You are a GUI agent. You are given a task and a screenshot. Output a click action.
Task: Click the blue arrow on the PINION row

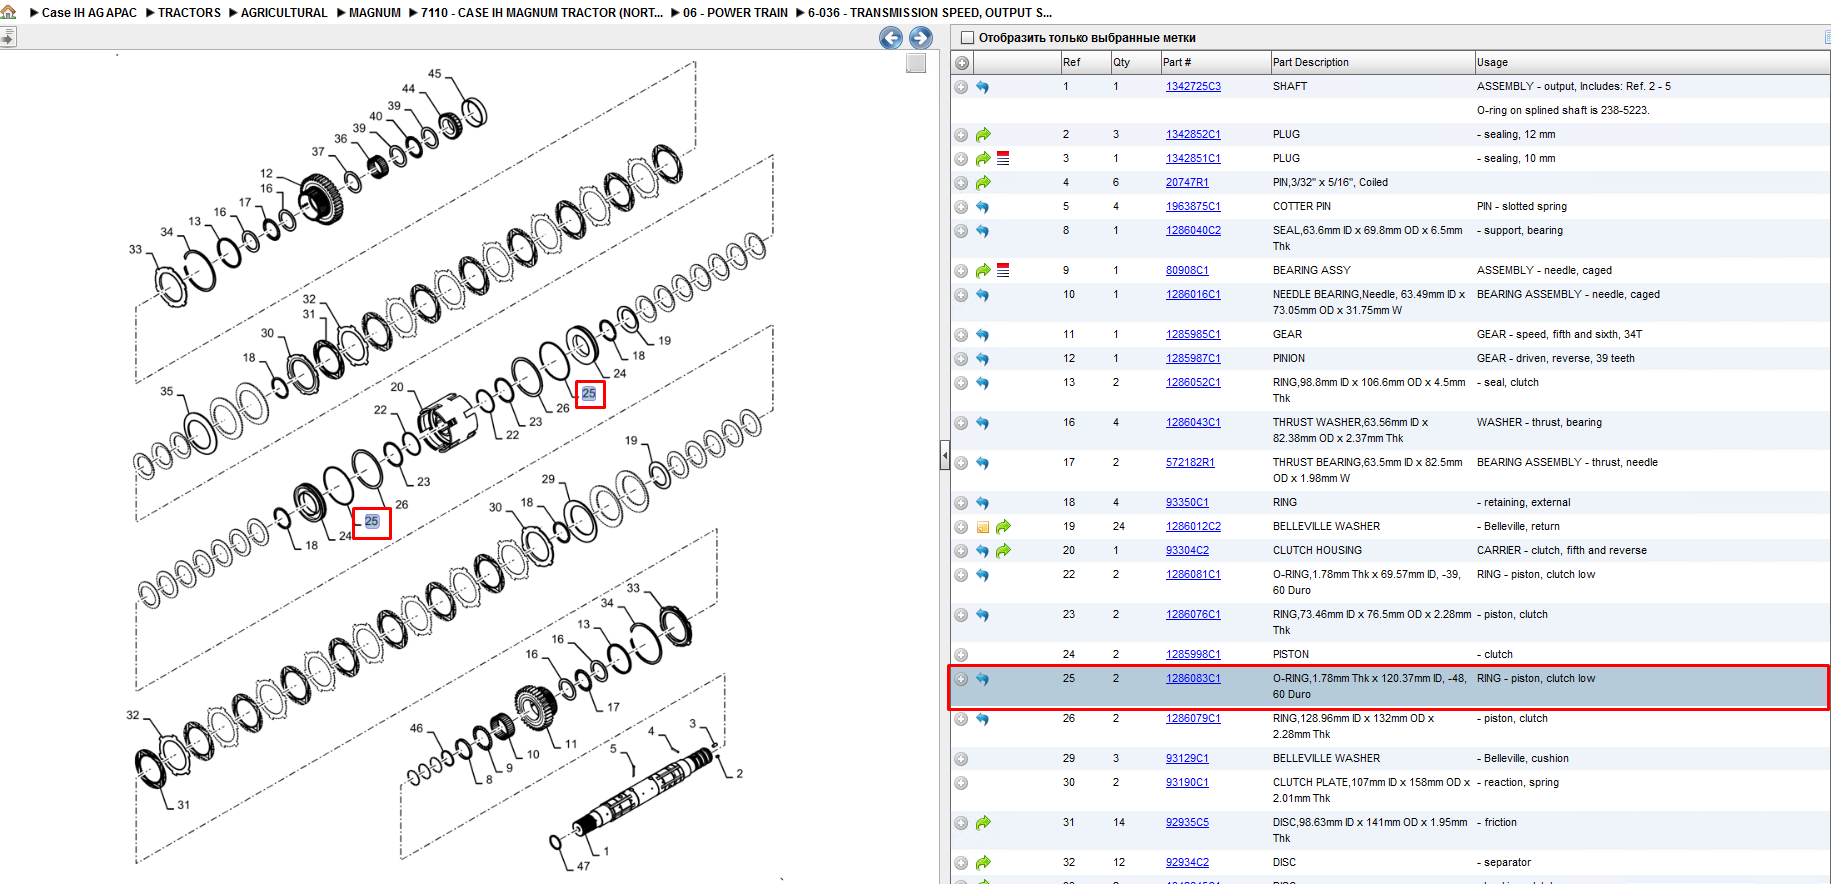pos(982,359)
